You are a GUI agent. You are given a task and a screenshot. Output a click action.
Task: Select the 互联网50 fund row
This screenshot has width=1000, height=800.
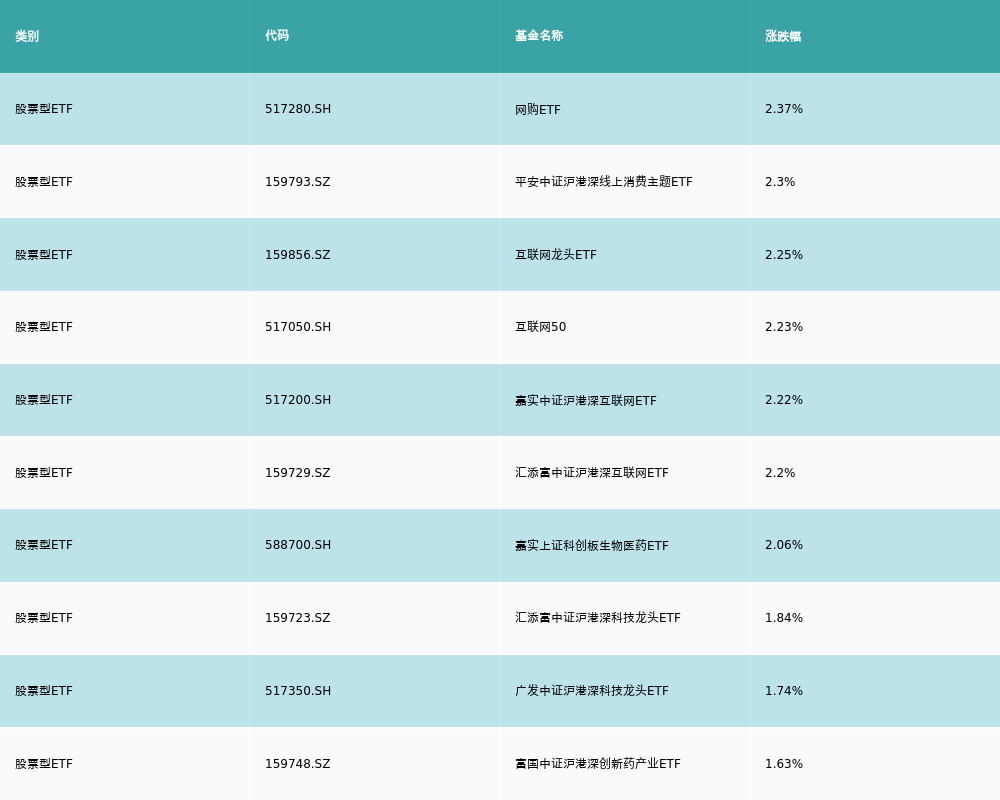[x=500, y=327]
